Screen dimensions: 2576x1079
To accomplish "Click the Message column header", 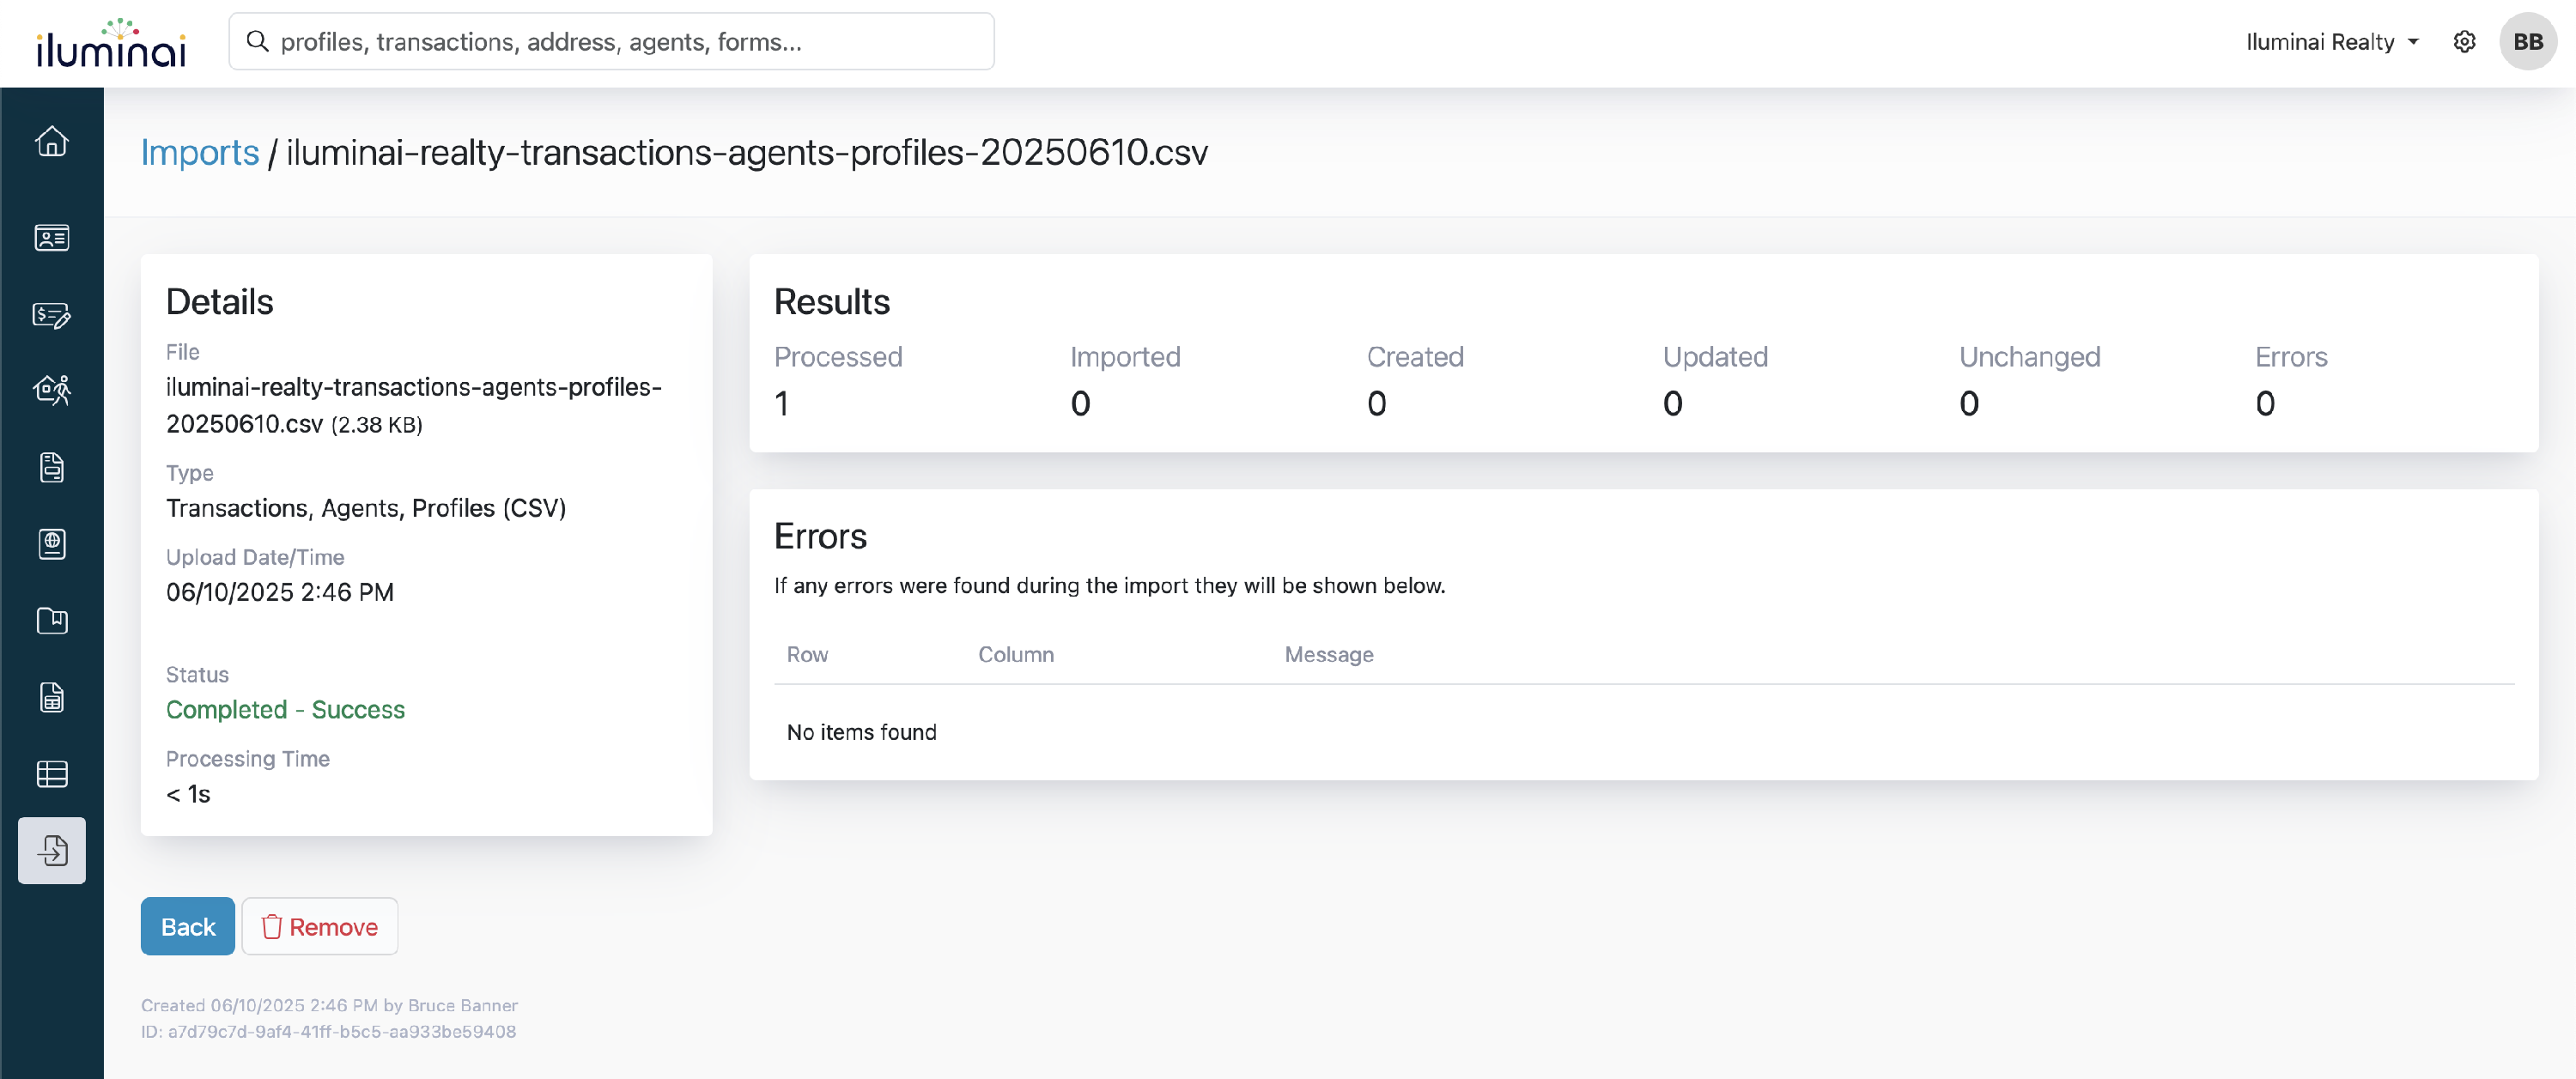I will [x=1329, y=654].
